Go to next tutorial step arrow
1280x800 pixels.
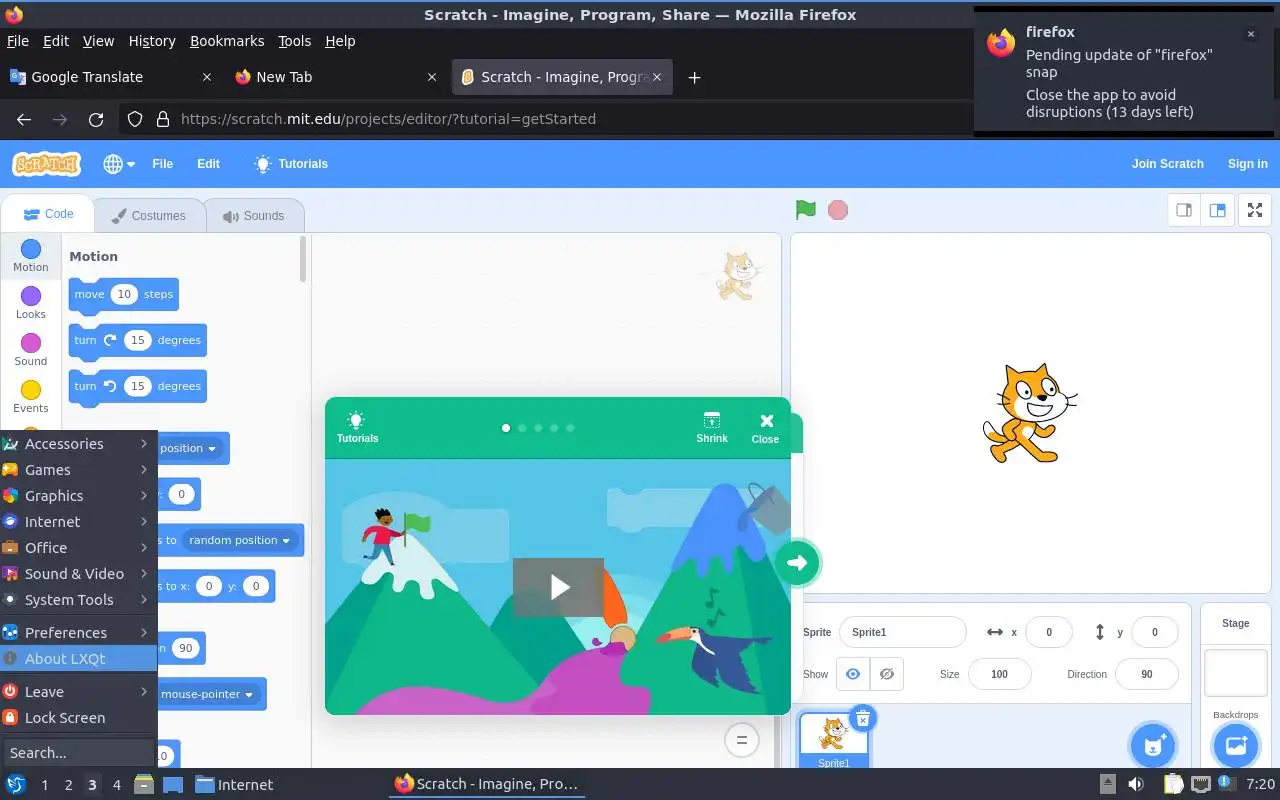point(797,563)
